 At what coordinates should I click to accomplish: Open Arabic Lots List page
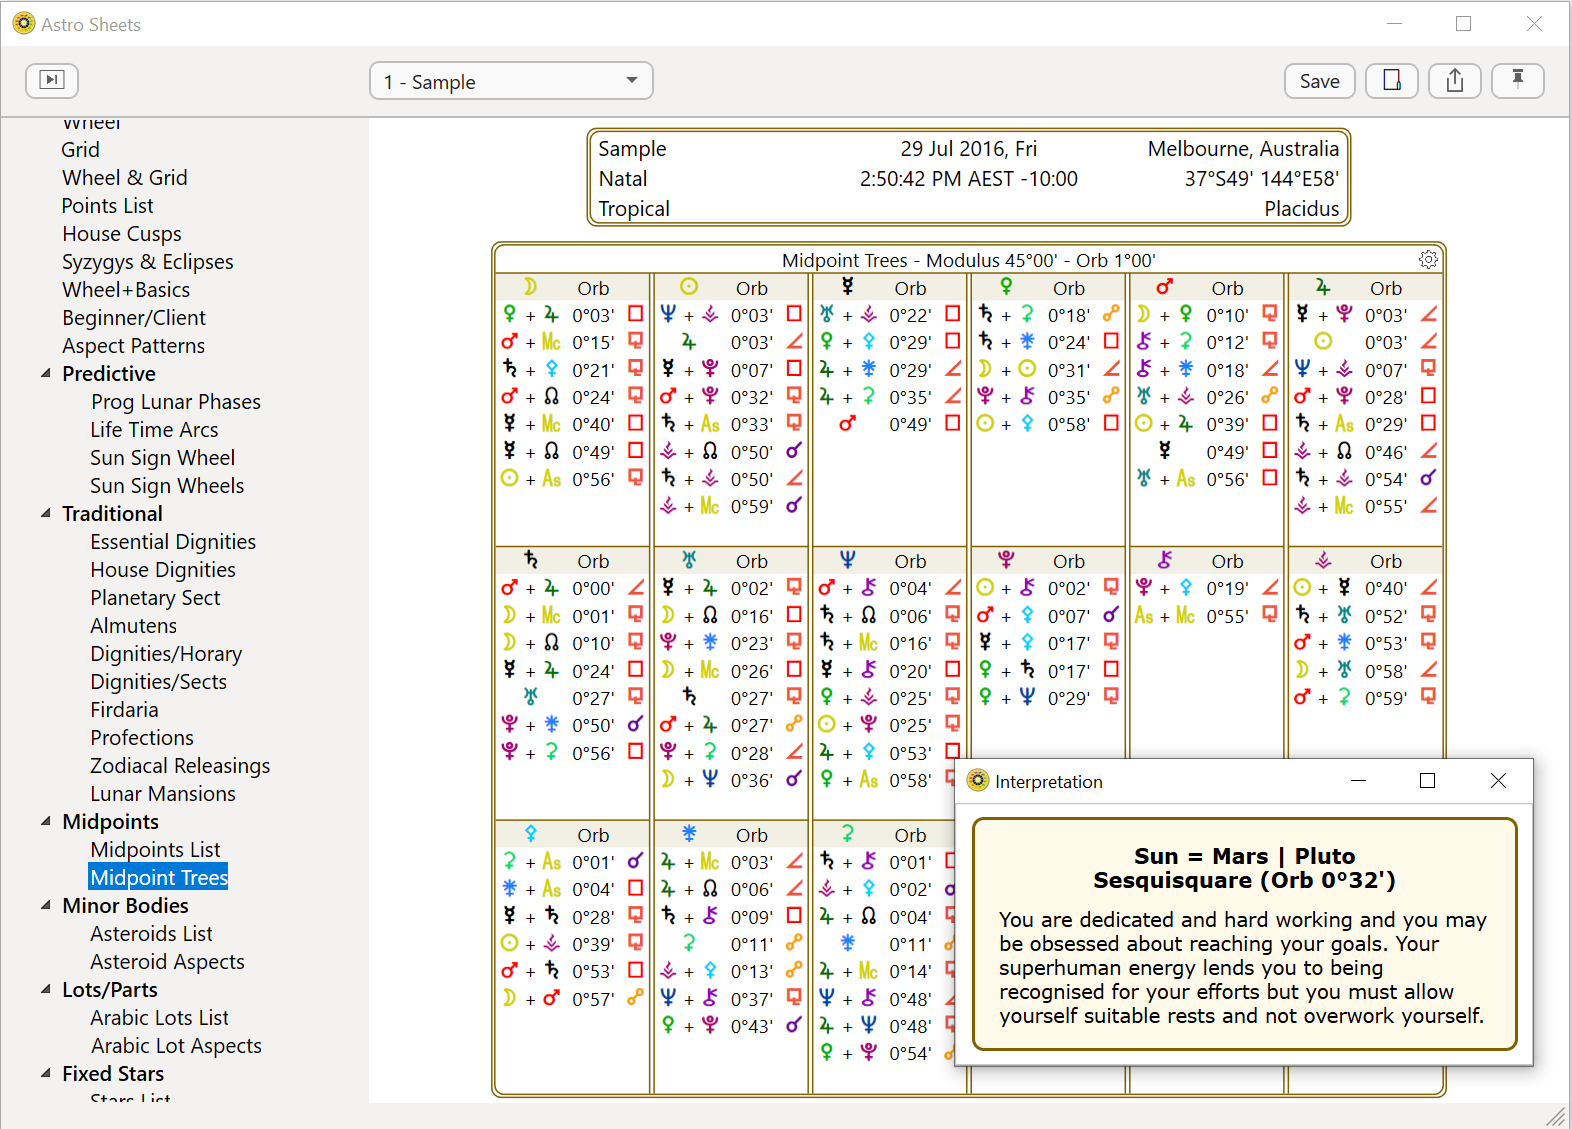(x=160, y=1018)
